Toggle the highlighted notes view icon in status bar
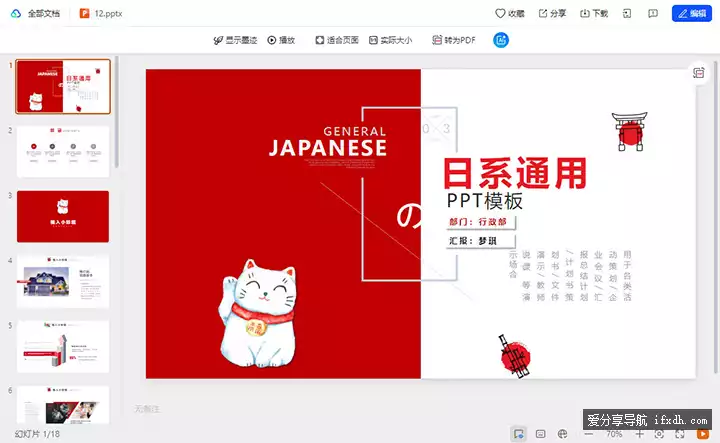Screen dimensions: 720x443 click(518, 434)
